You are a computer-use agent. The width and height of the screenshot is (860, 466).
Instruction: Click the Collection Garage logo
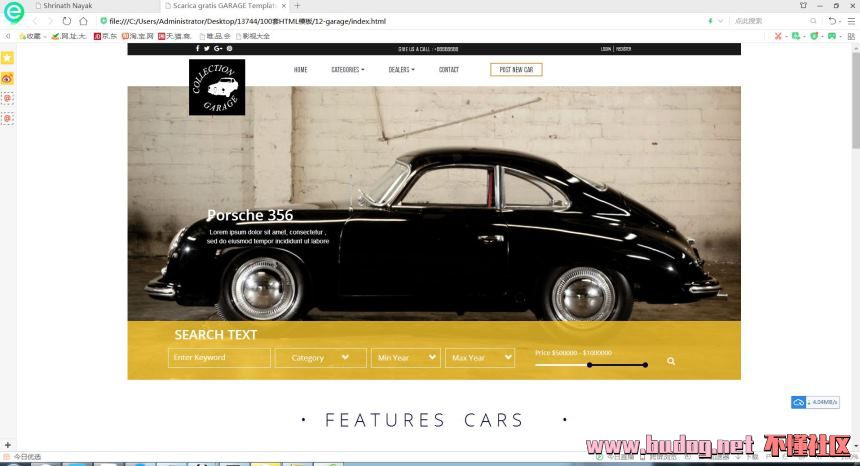217,87
